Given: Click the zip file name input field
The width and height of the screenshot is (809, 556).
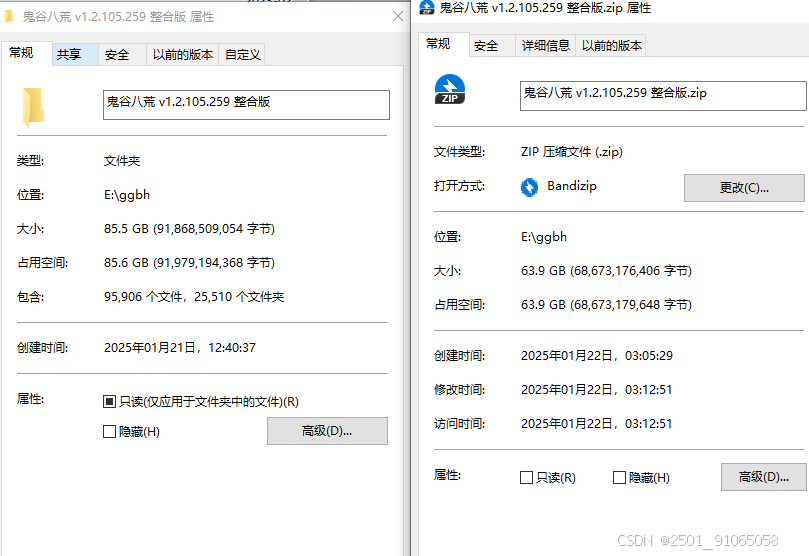Looking at the screenshot, I should pos(663,96).
